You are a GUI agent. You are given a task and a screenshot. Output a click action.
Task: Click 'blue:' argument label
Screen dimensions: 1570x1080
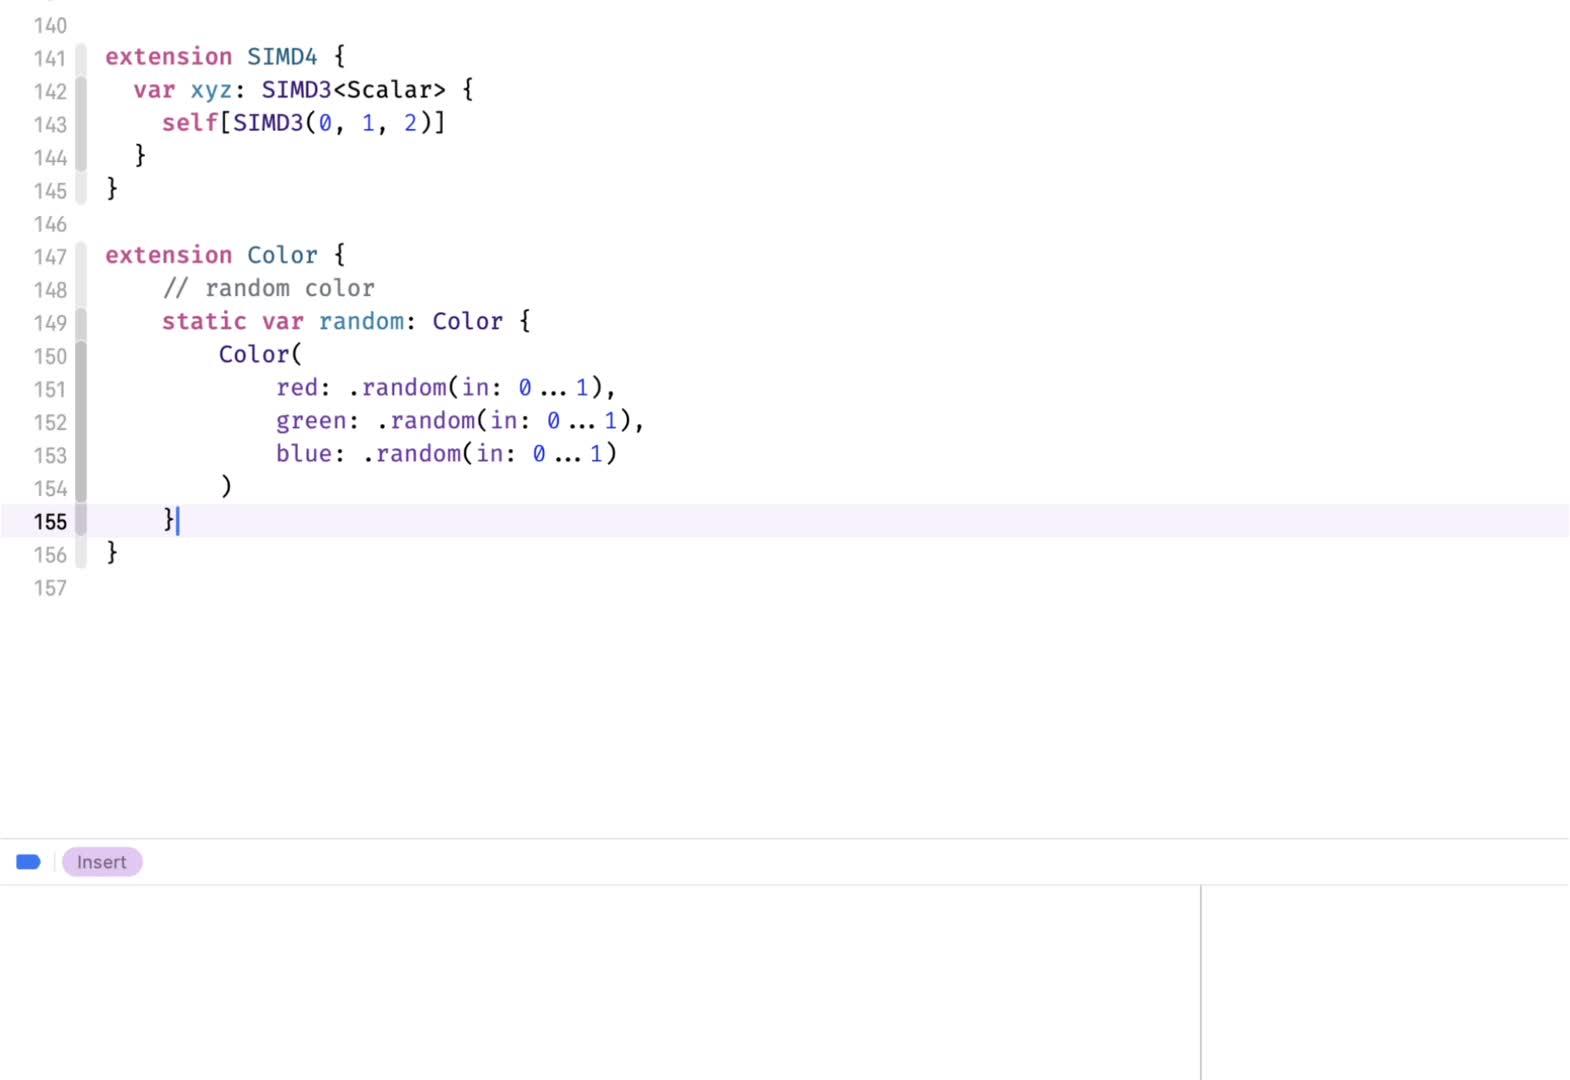tap(310, 453)
